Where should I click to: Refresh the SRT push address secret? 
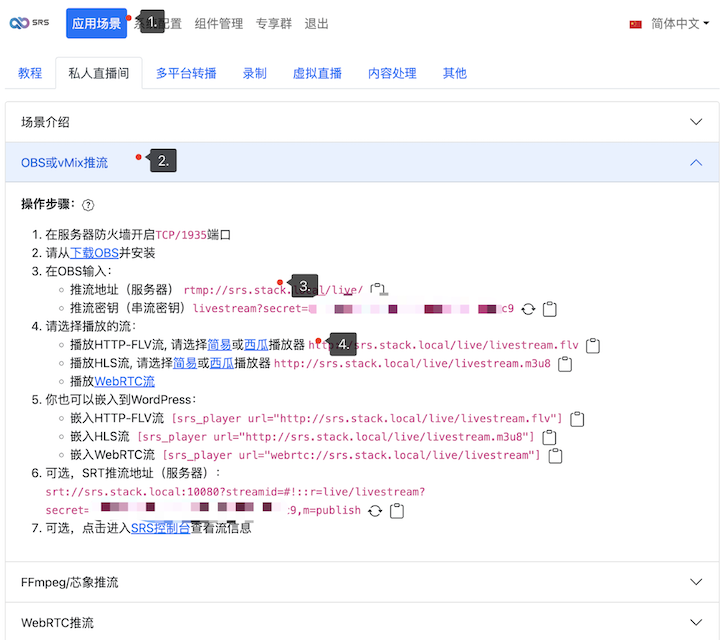pyautogui.click(x=375, y=510)
